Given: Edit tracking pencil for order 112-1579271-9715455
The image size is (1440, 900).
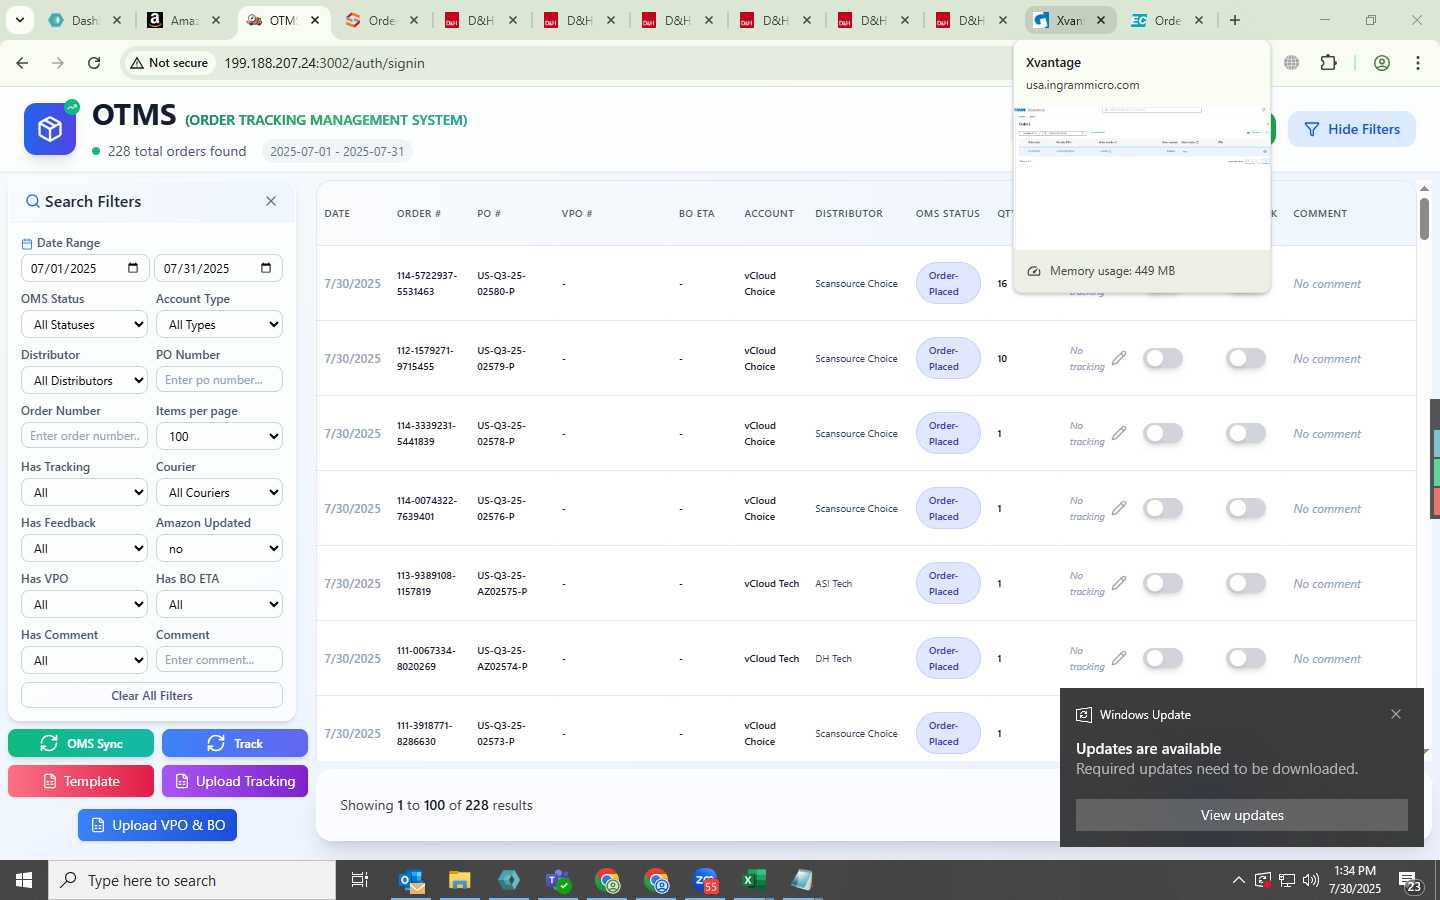Looking at the screenshot, I should [1119, 358].
